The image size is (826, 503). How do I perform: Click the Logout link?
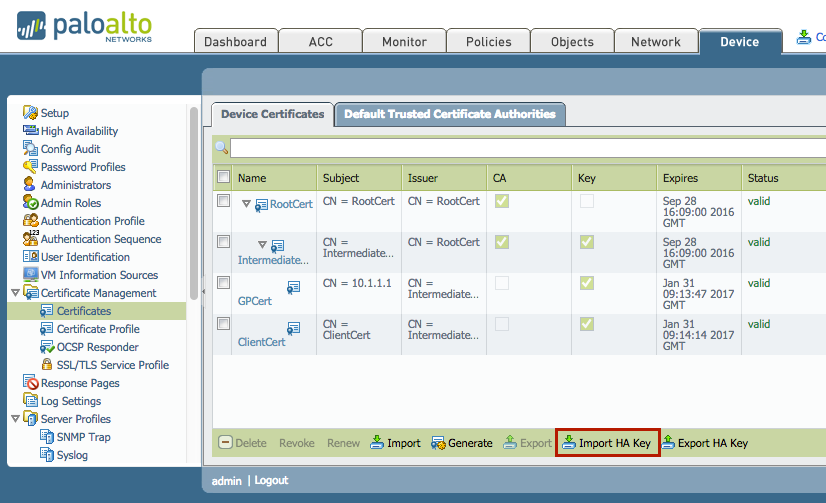tap(271, 480)
